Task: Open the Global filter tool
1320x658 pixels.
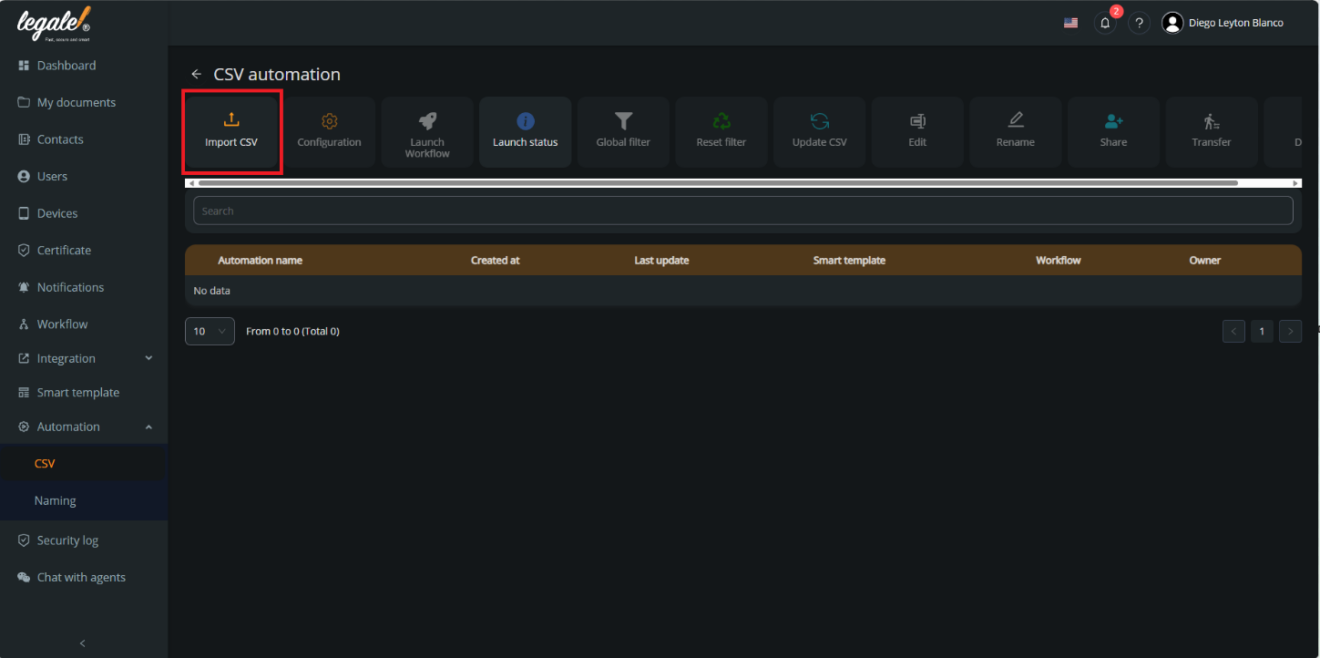Action: (623, 131)
